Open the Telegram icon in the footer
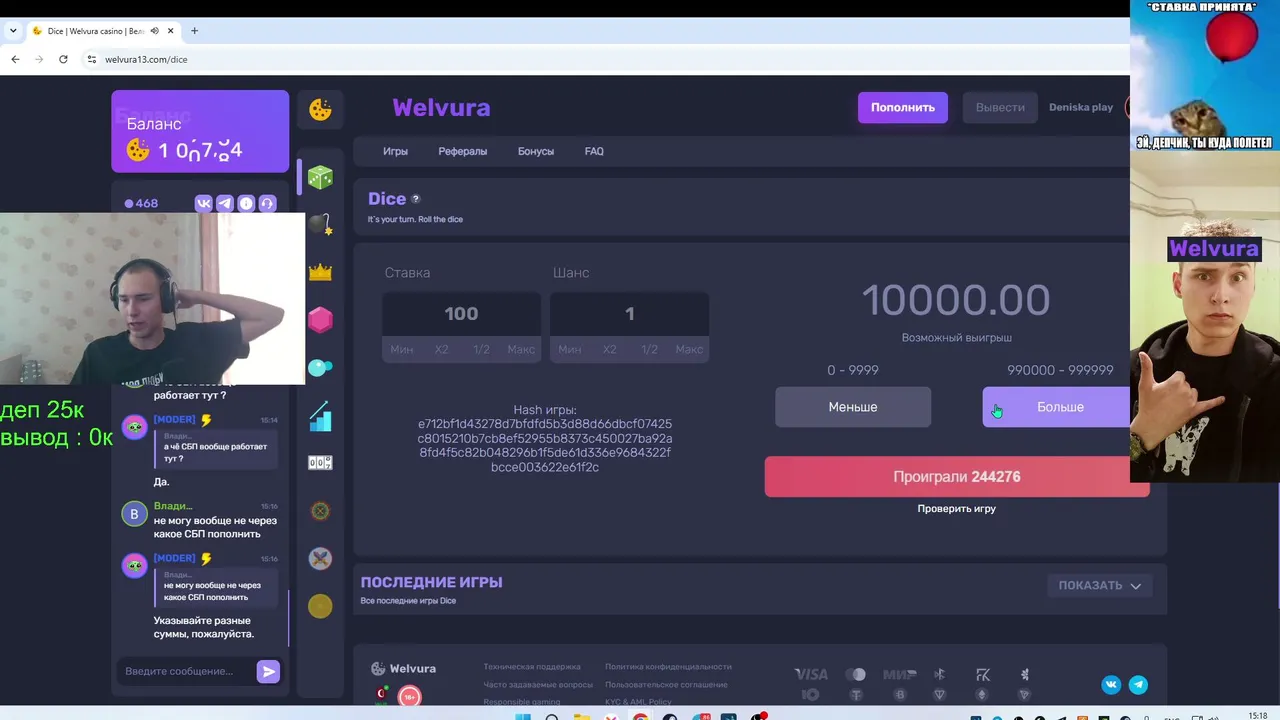Viewport: 1280px width, 720px height. tap(1138, 685)
